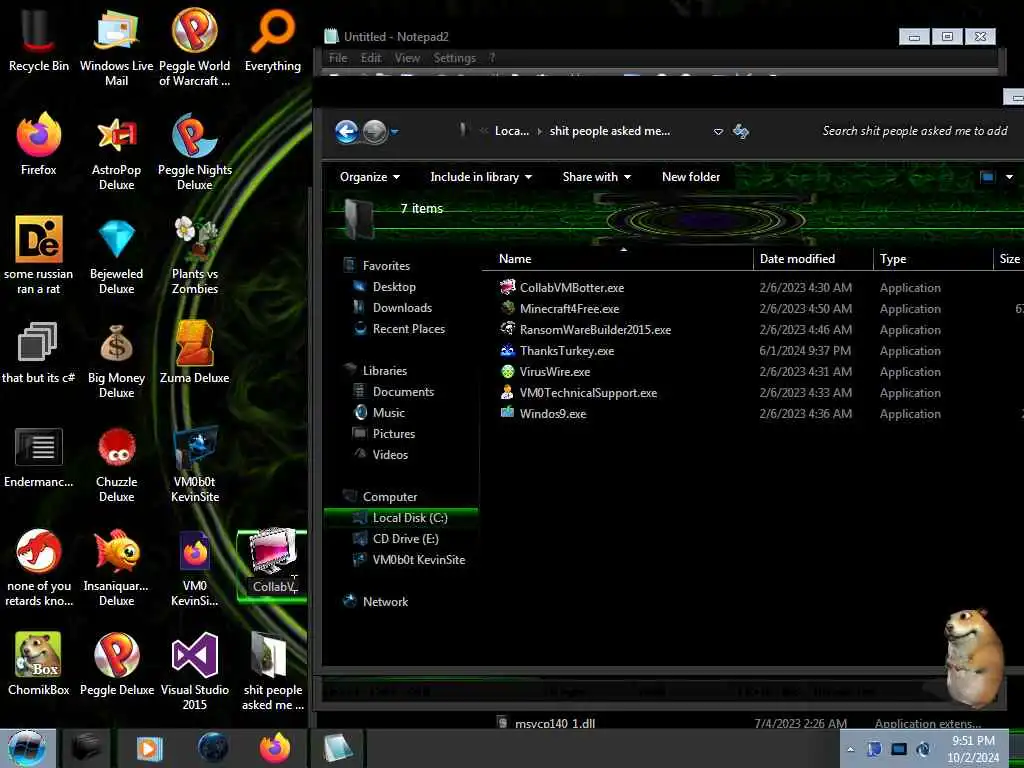Viewport: 1024px width, 768px height.
Task: Open Peggle World of Warcraft desktop icon
Action: (x=195, y=47)
